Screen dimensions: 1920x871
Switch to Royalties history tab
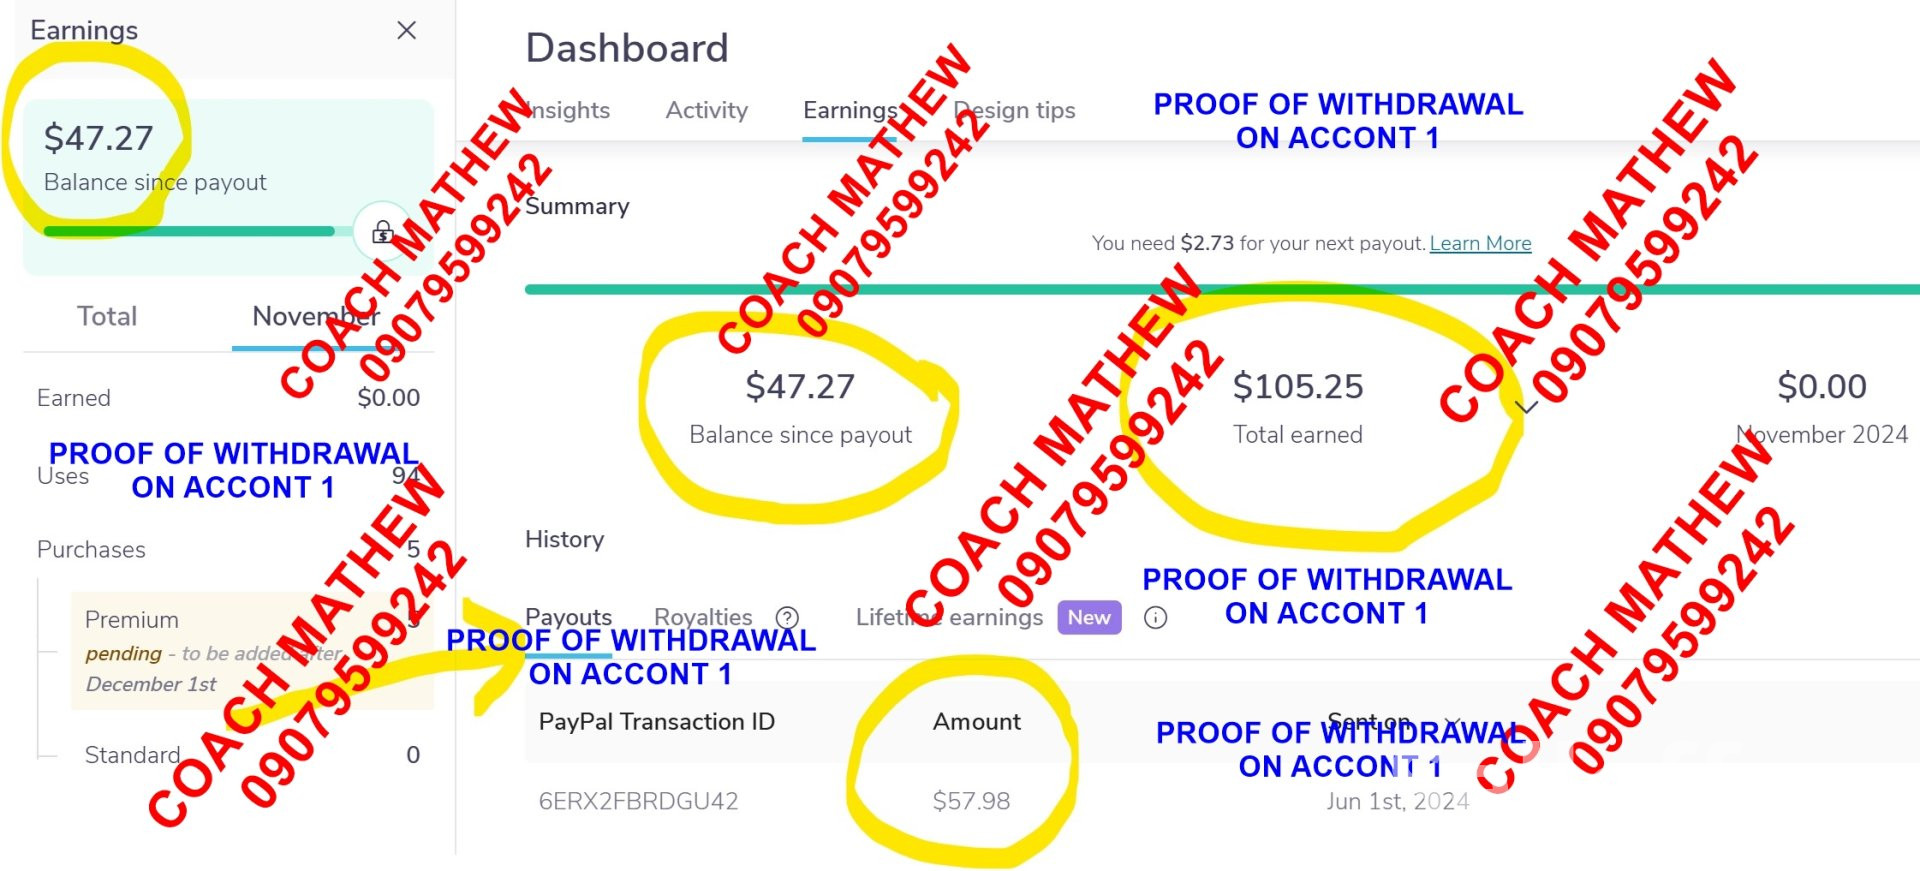tap(703, 617)
